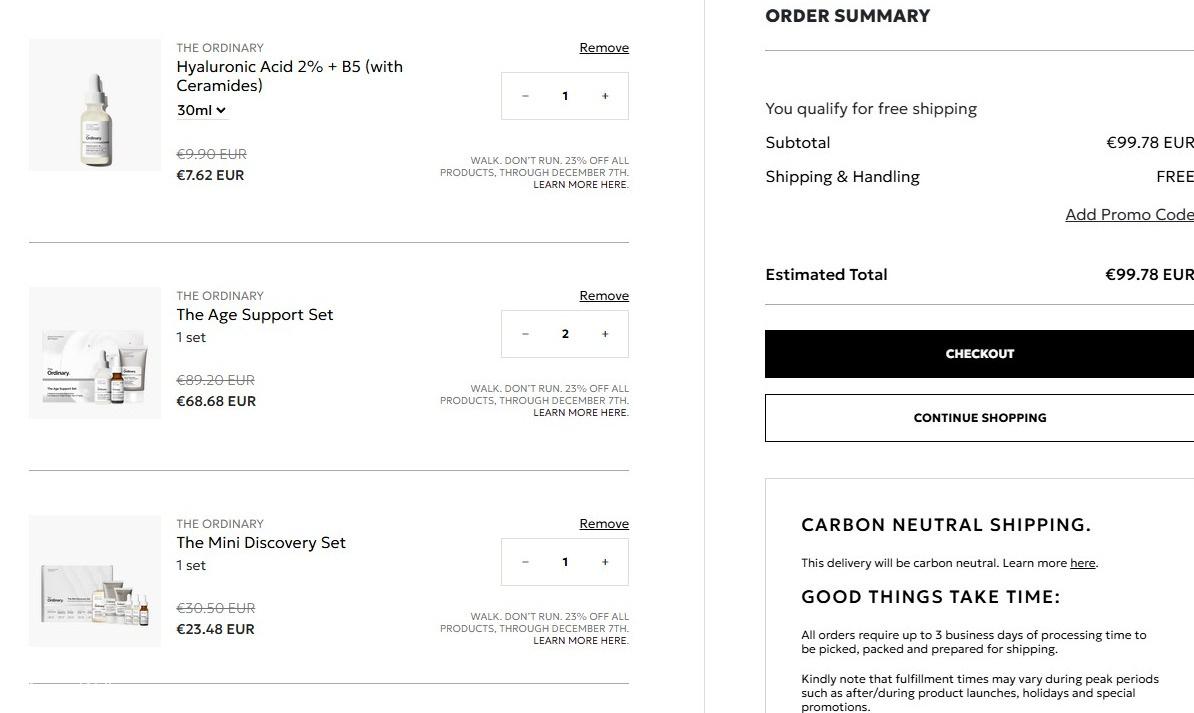Image resolution: width=1194 pixels, height=713 pixels.
Task: Click Learn More Here under Hyaluronic Acid promo
Action: [581, 185]
